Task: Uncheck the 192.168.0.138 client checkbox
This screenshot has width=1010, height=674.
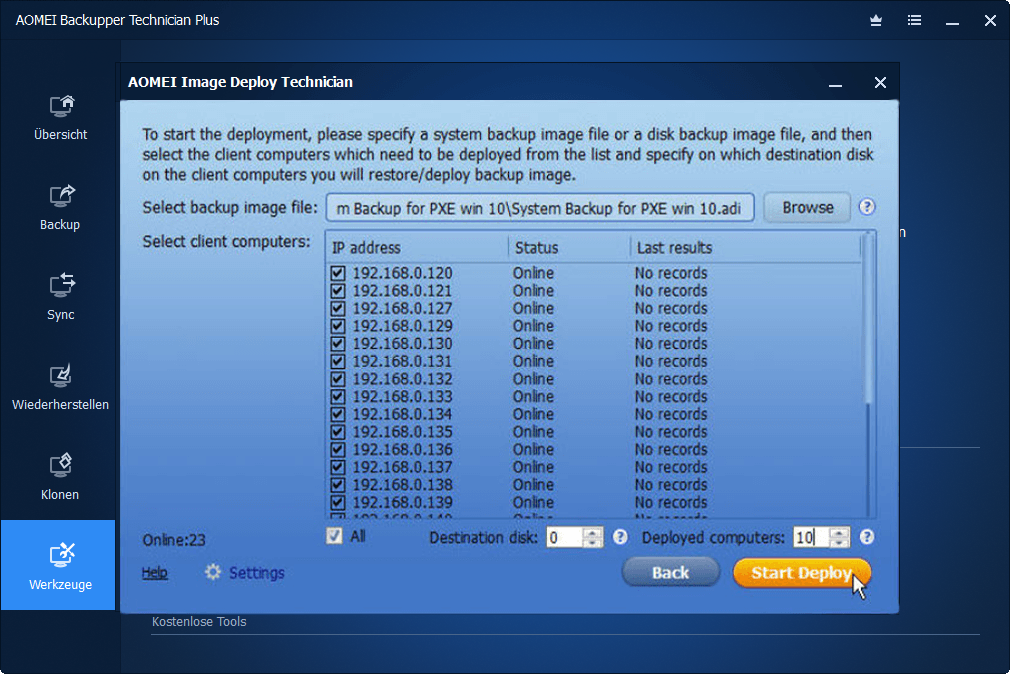Action: 338,485
